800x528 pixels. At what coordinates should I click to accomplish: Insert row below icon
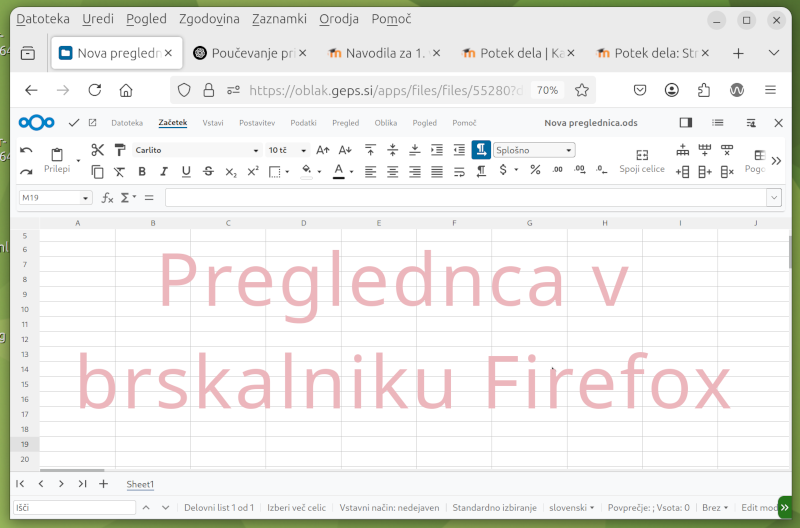click(705, 150)
